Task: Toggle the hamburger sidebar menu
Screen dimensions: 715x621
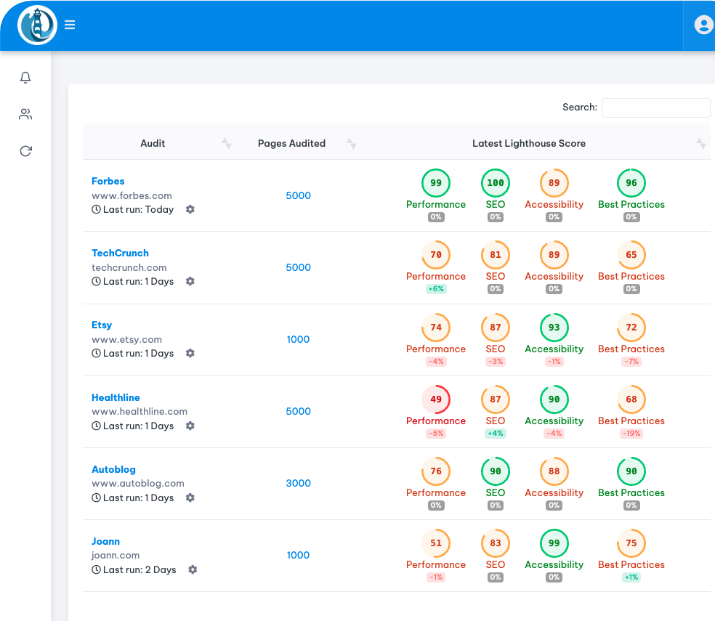Action: point(70,25)
